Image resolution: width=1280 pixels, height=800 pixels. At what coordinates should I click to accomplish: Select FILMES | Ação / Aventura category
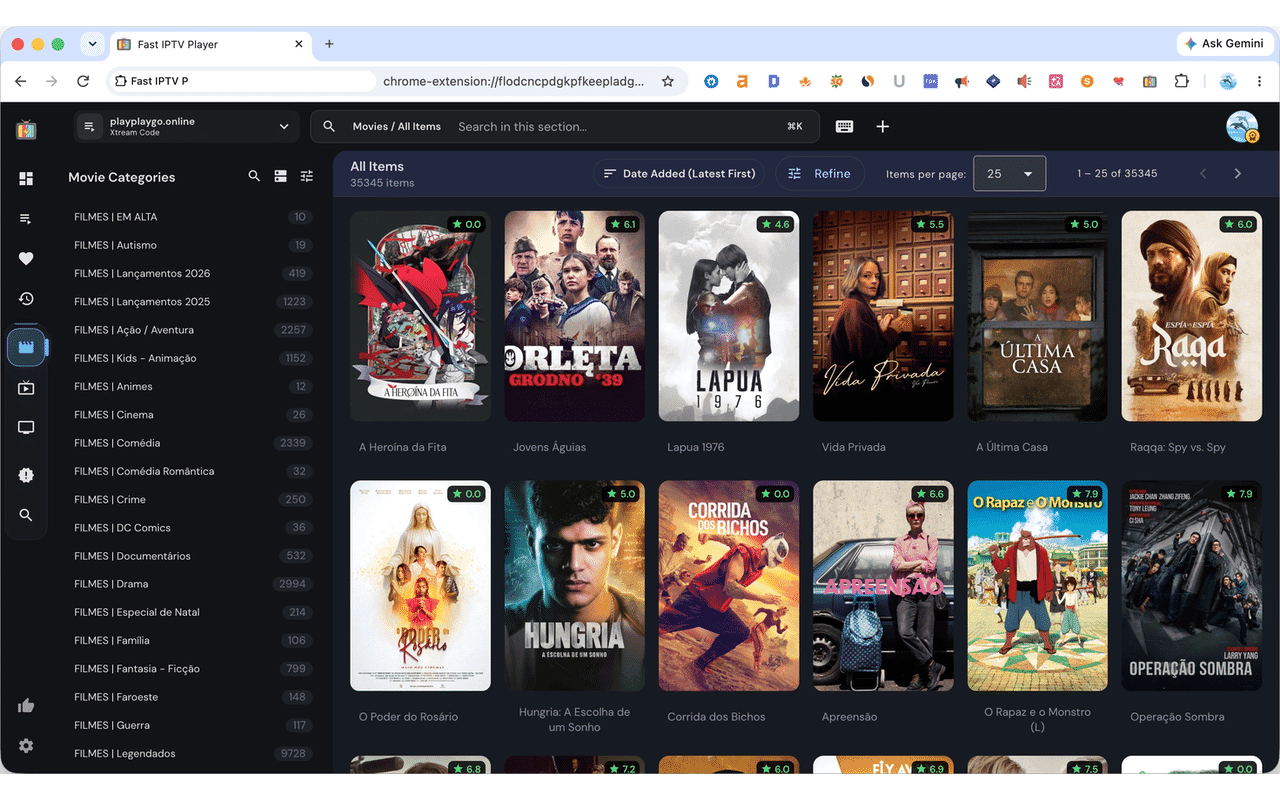coord(190,330)
